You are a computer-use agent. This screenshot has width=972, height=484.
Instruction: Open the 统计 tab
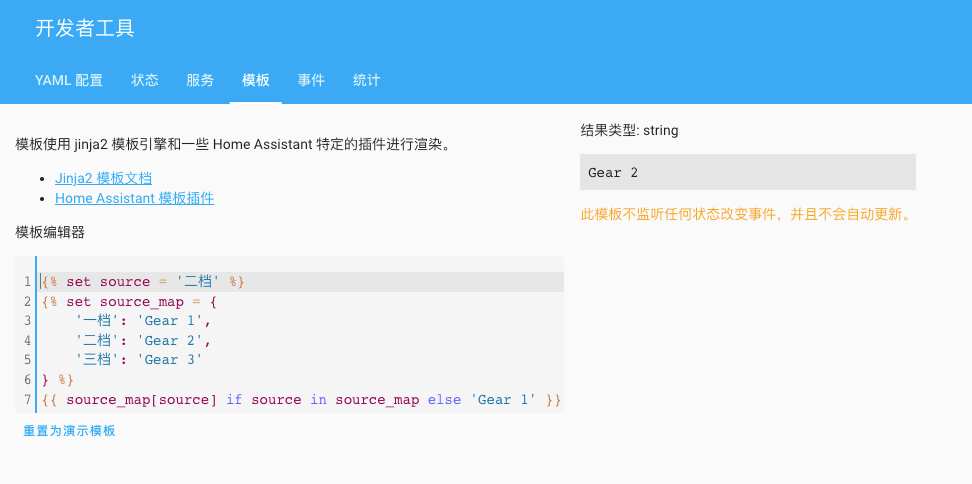tap(367, 80)
